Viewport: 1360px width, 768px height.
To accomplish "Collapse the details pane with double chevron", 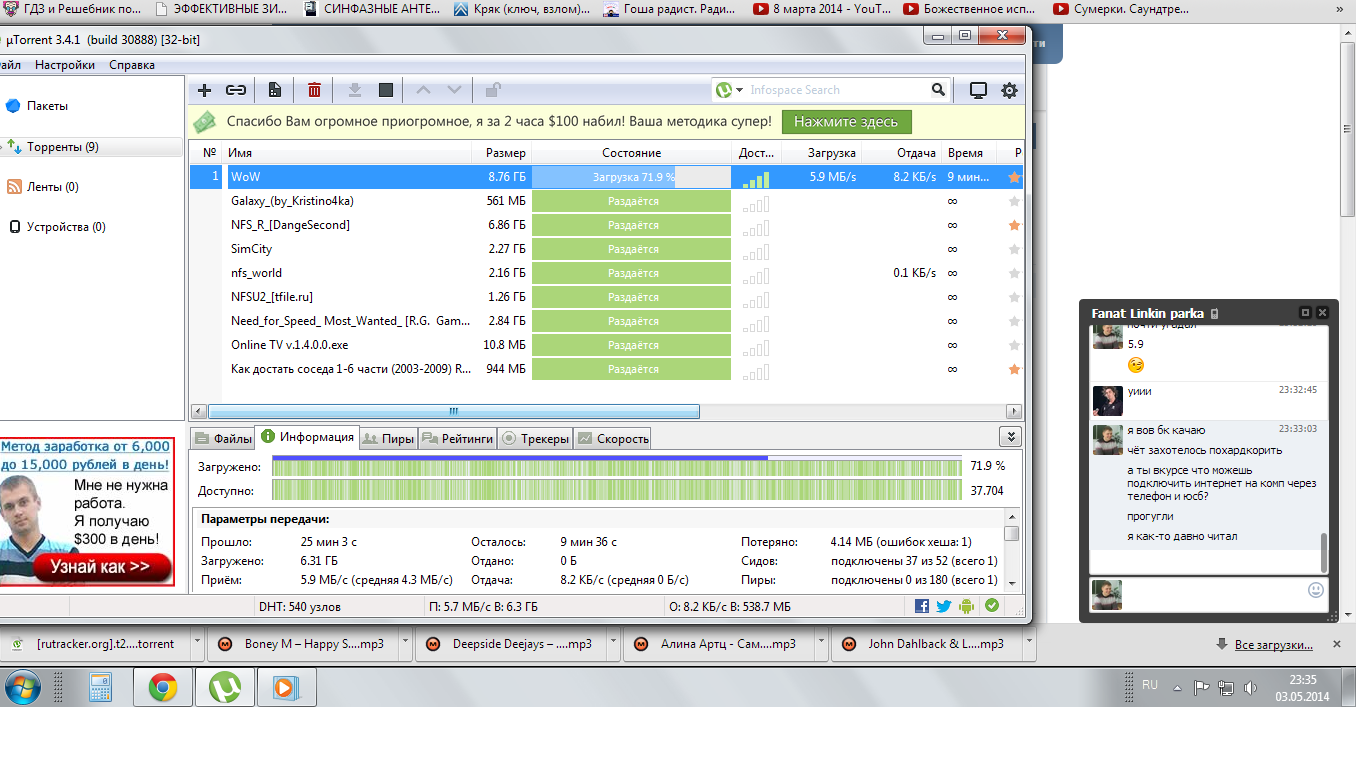I will click(1012, 437).
